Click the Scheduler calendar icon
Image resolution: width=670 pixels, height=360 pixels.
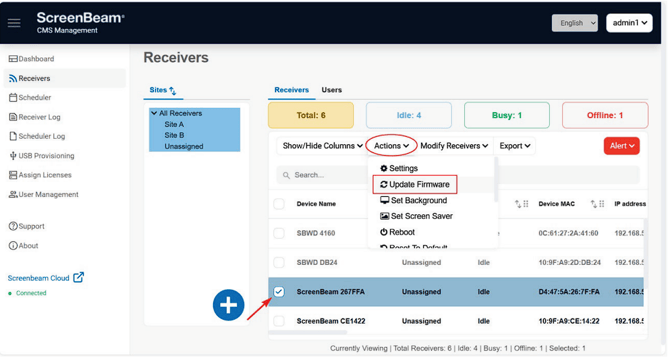[x=13, y=97]
